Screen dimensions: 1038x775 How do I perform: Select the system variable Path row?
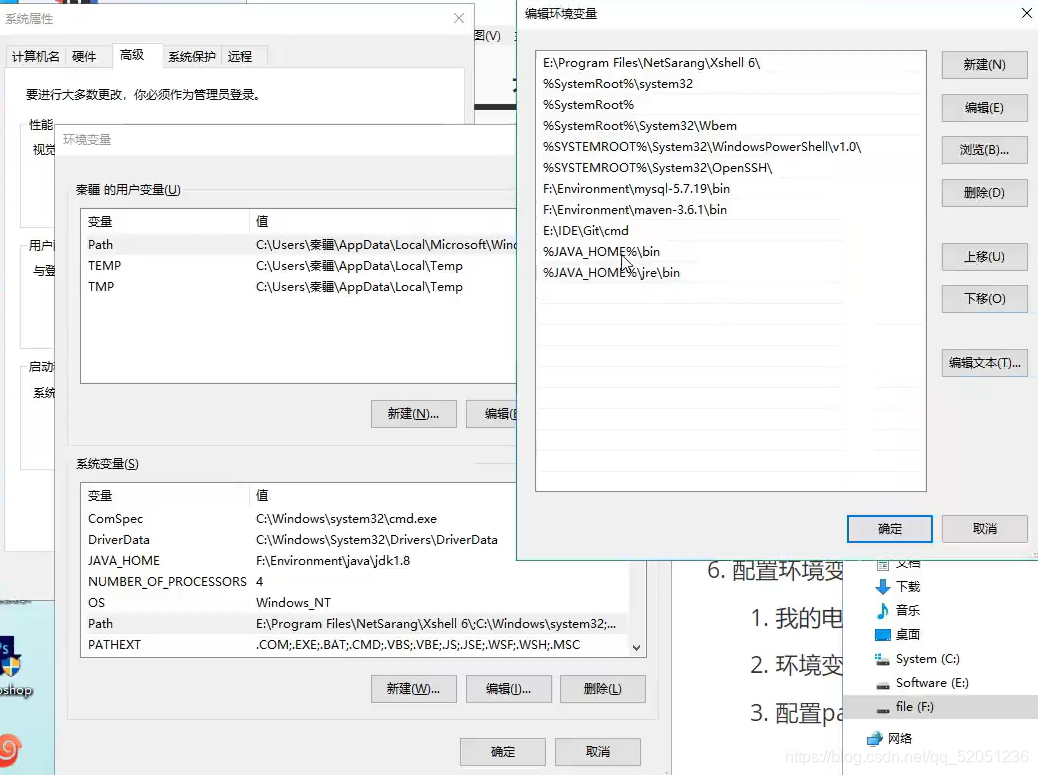(x=355, y=624)
